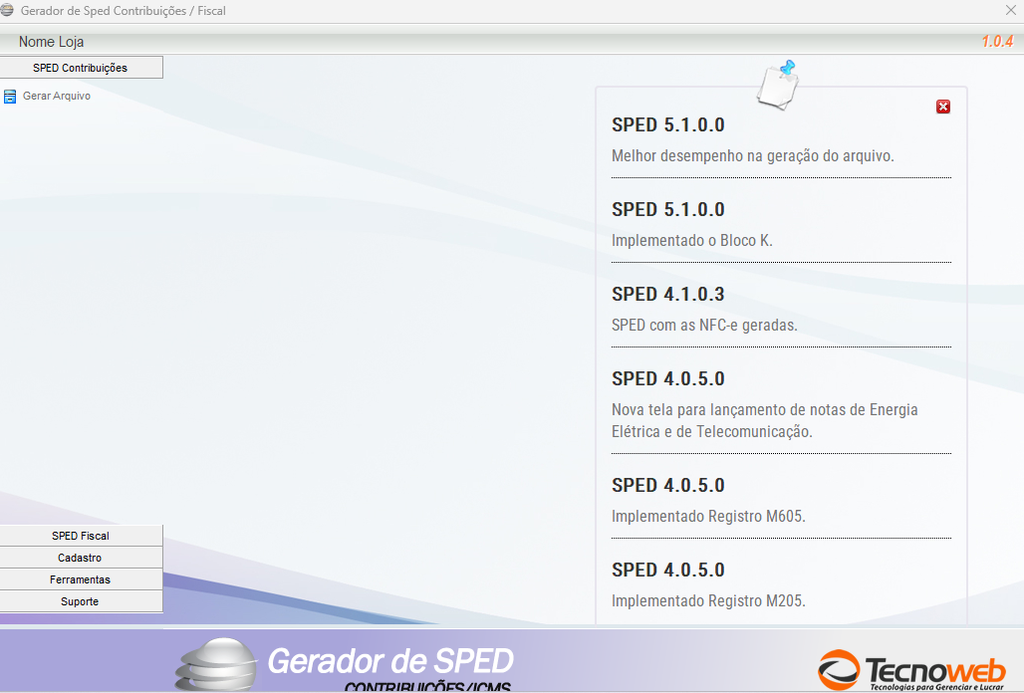
Task: Click the Gerador de SPED disc stack logo
Action: (217, 664)
